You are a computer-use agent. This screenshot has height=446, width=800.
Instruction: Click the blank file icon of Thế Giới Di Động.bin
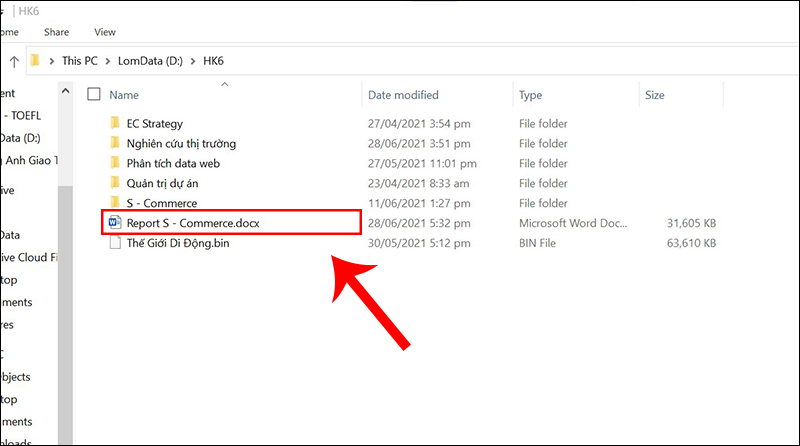[x=116, y=242]
